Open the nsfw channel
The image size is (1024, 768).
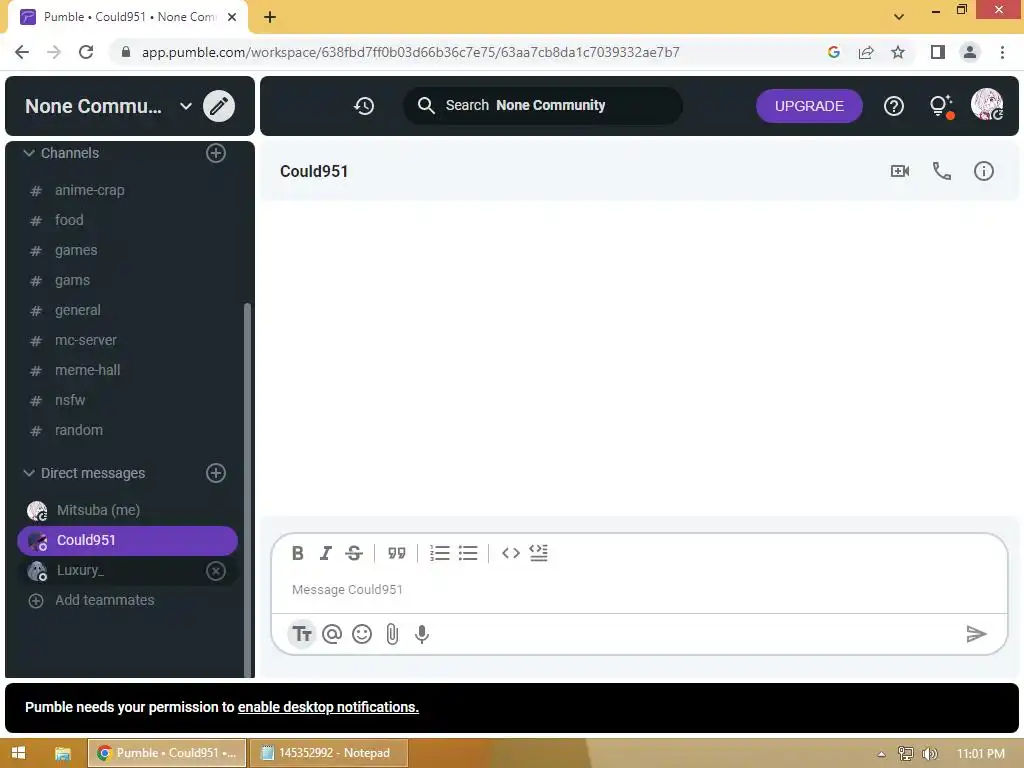point(127,400)
